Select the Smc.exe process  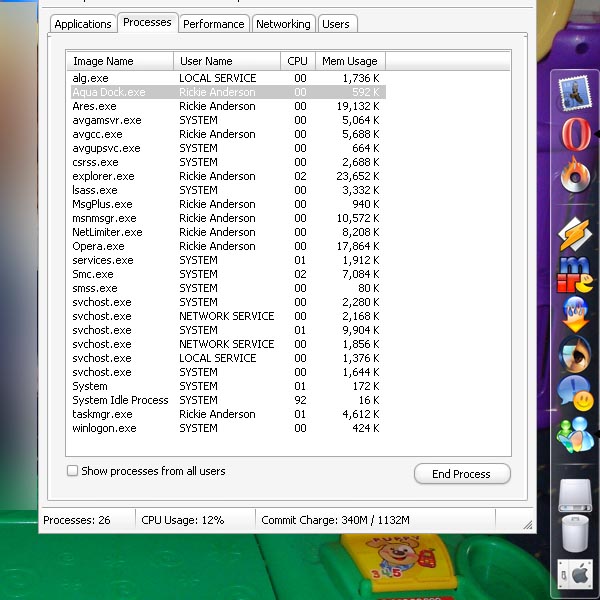pyautogui.click(x=228, y=274)
